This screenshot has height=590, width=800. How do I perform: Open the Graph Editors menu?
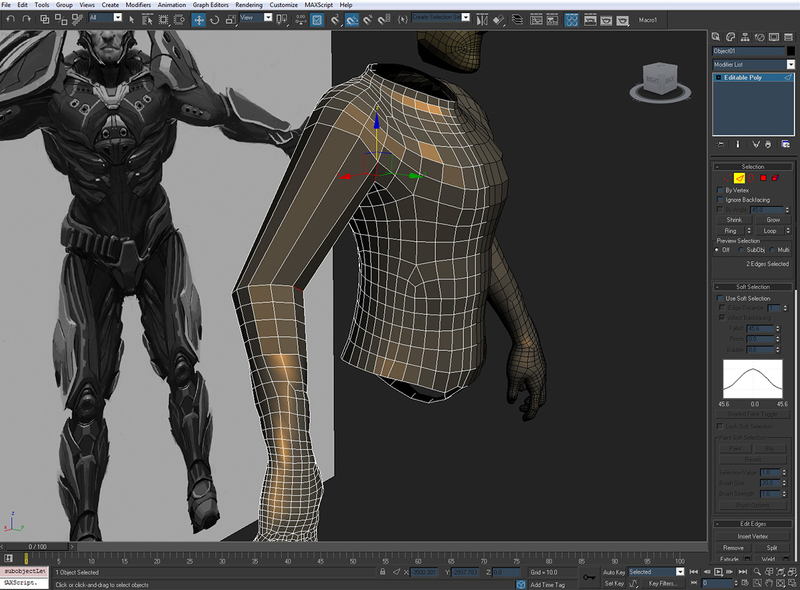pos(211,5)
